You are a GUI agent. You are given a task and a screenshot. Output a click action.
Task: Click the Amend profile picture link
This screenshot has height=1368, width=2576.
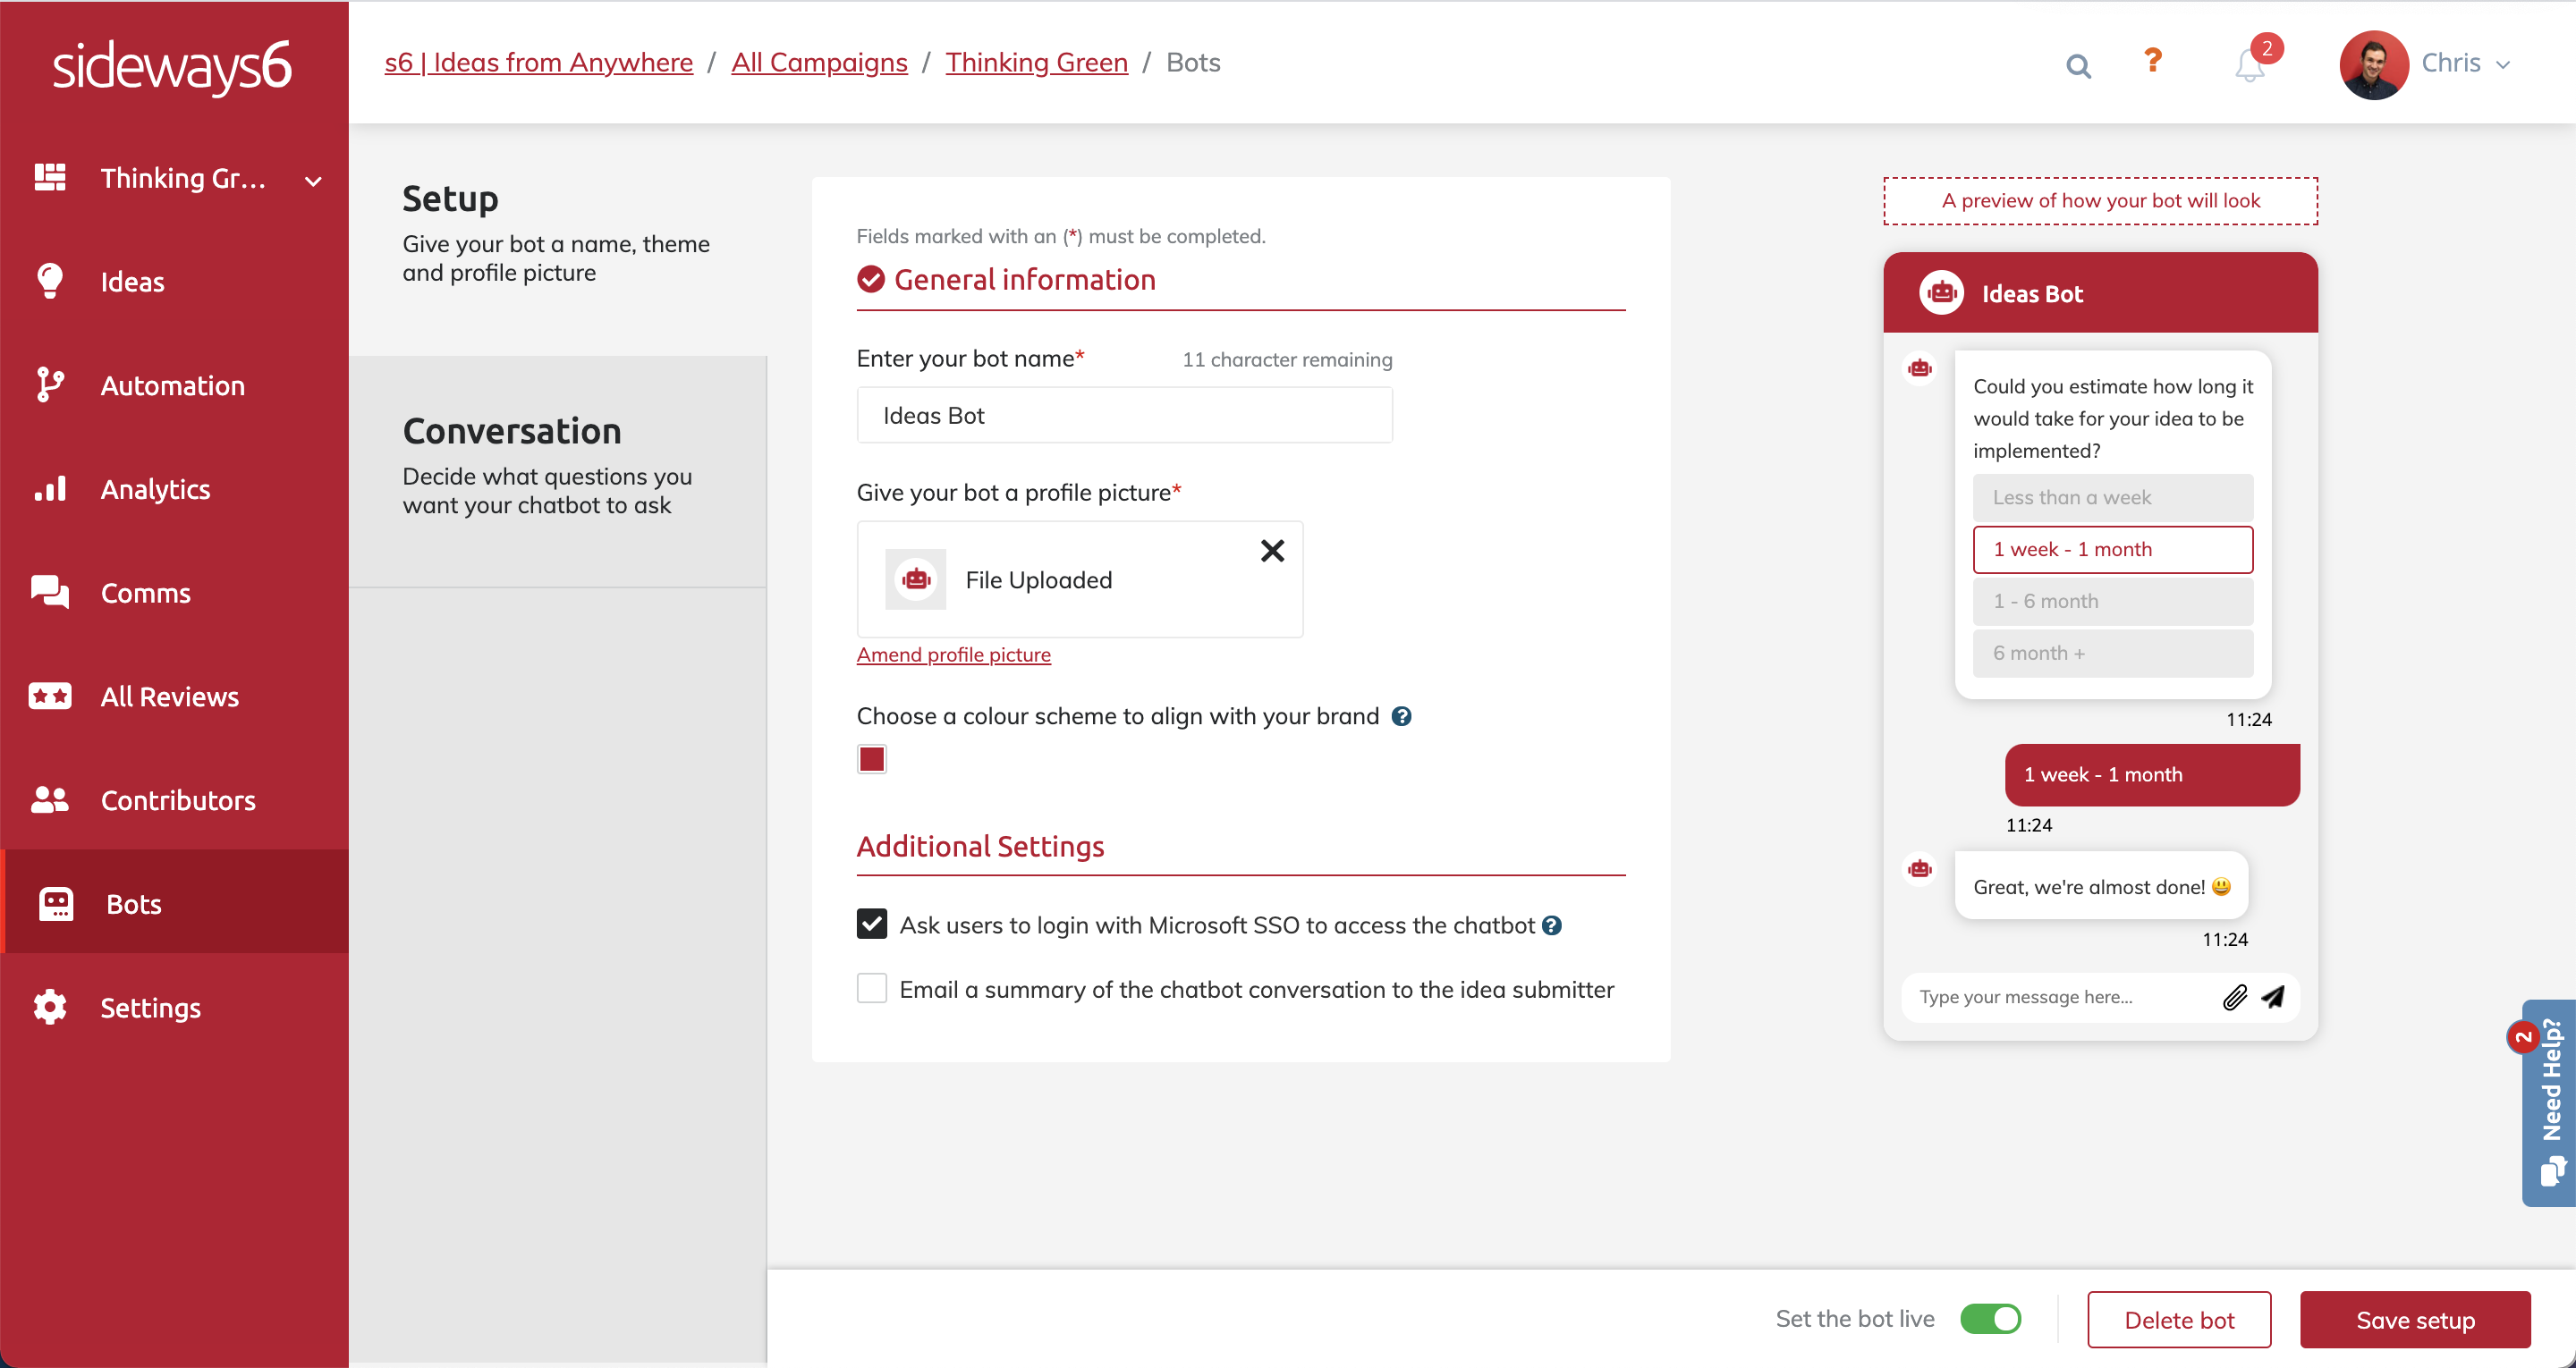(x=953, y=655)
